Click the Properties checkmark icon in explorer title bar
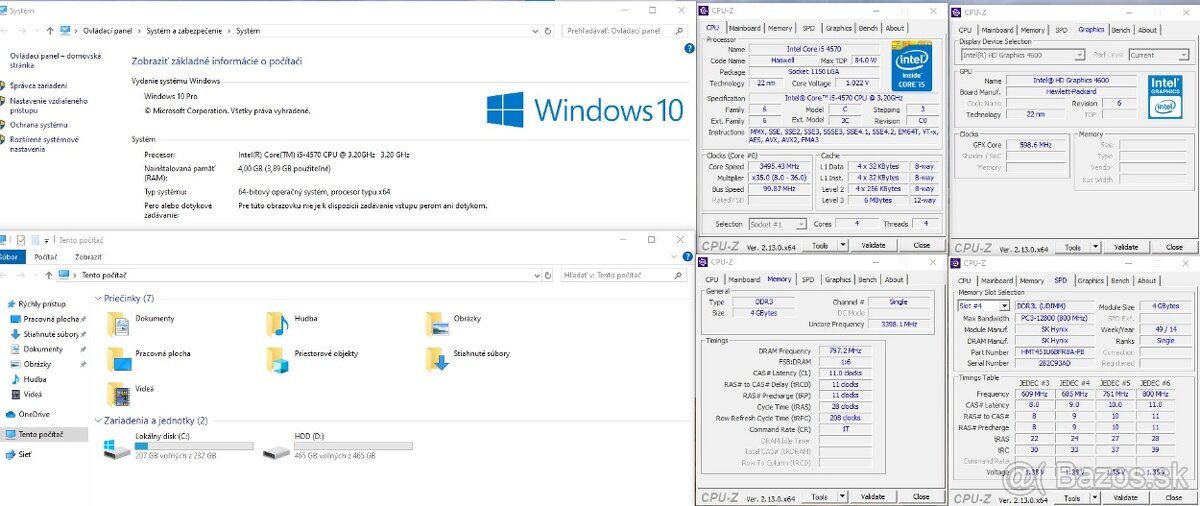The image size is (1200, 506). tap(19, 240)
